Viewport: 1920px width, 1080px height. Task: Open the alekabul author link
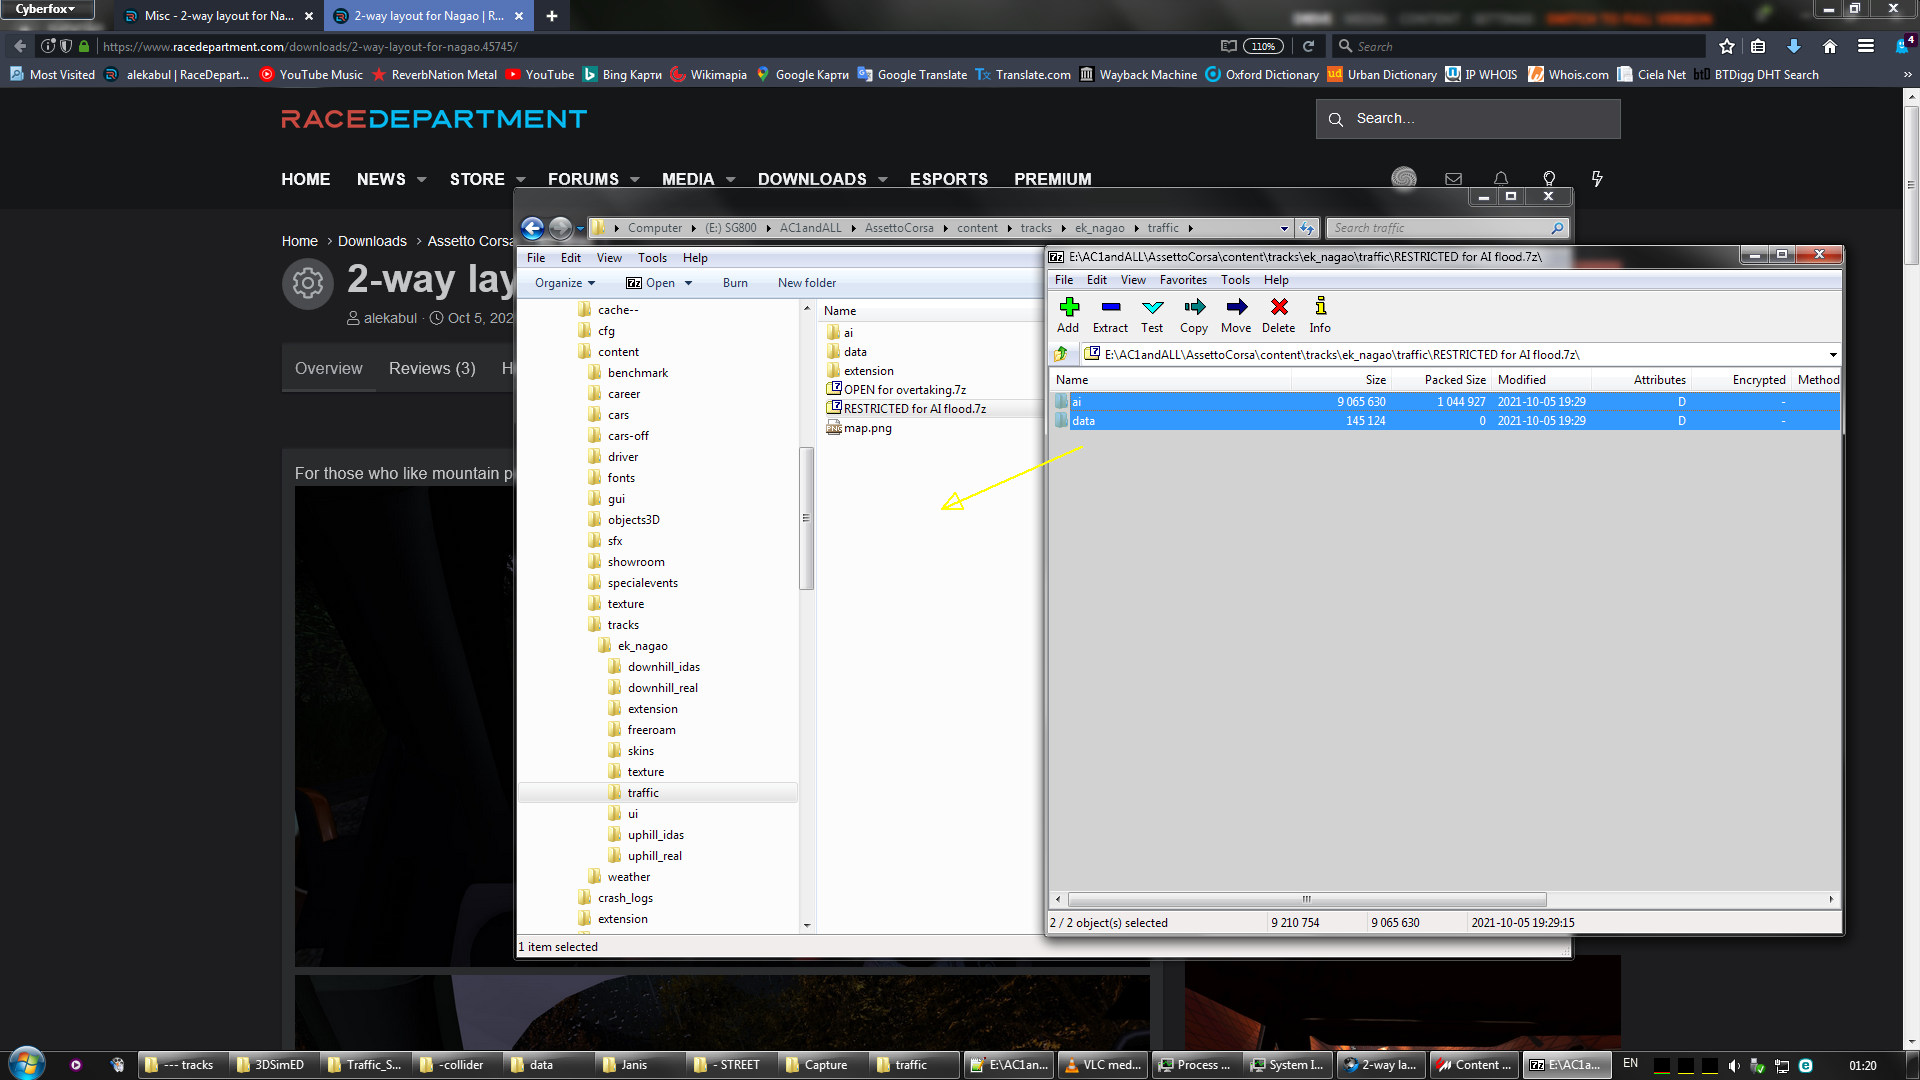coord(390,318)
